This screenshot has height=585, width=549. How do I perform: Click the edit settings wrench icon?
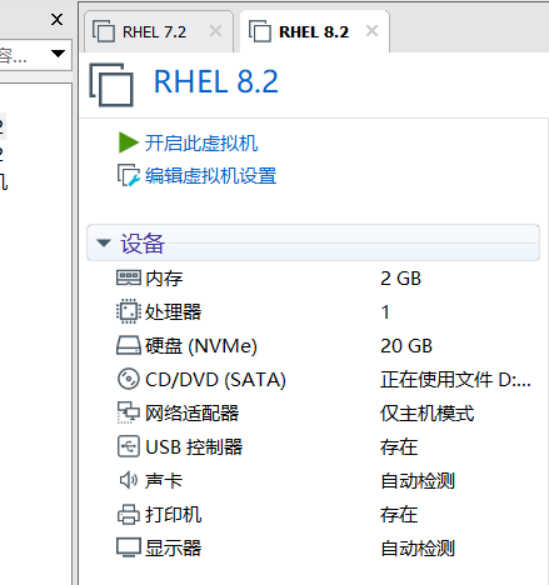click(x=128, y=175)
